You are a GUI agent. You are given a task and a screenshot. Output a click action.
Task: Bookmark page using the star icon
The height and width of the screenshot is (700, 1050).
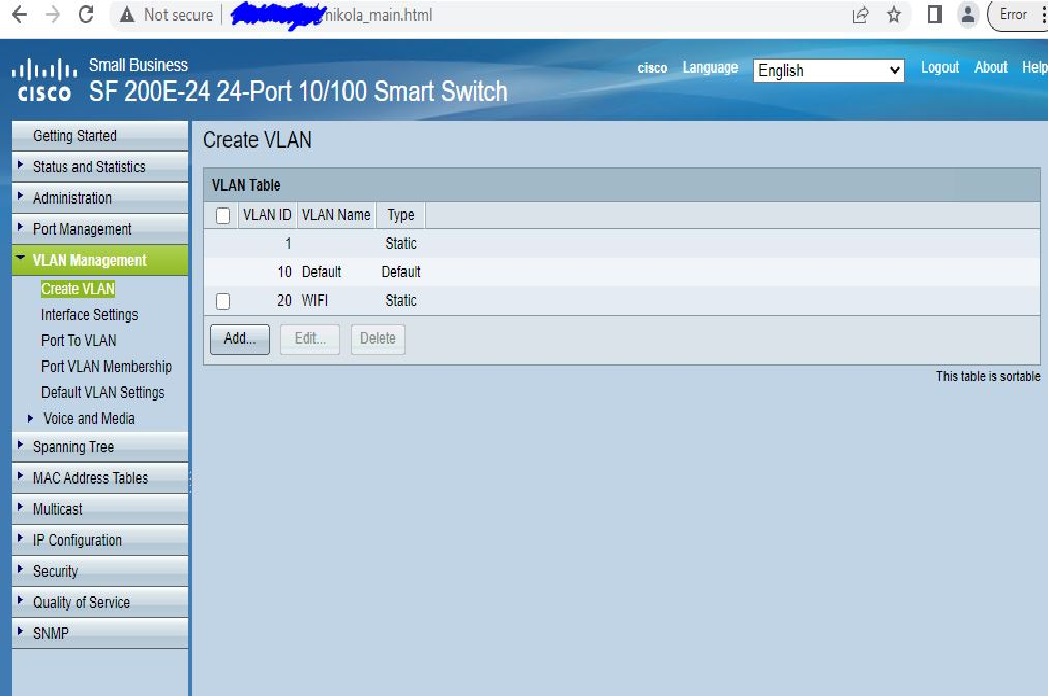894,15
